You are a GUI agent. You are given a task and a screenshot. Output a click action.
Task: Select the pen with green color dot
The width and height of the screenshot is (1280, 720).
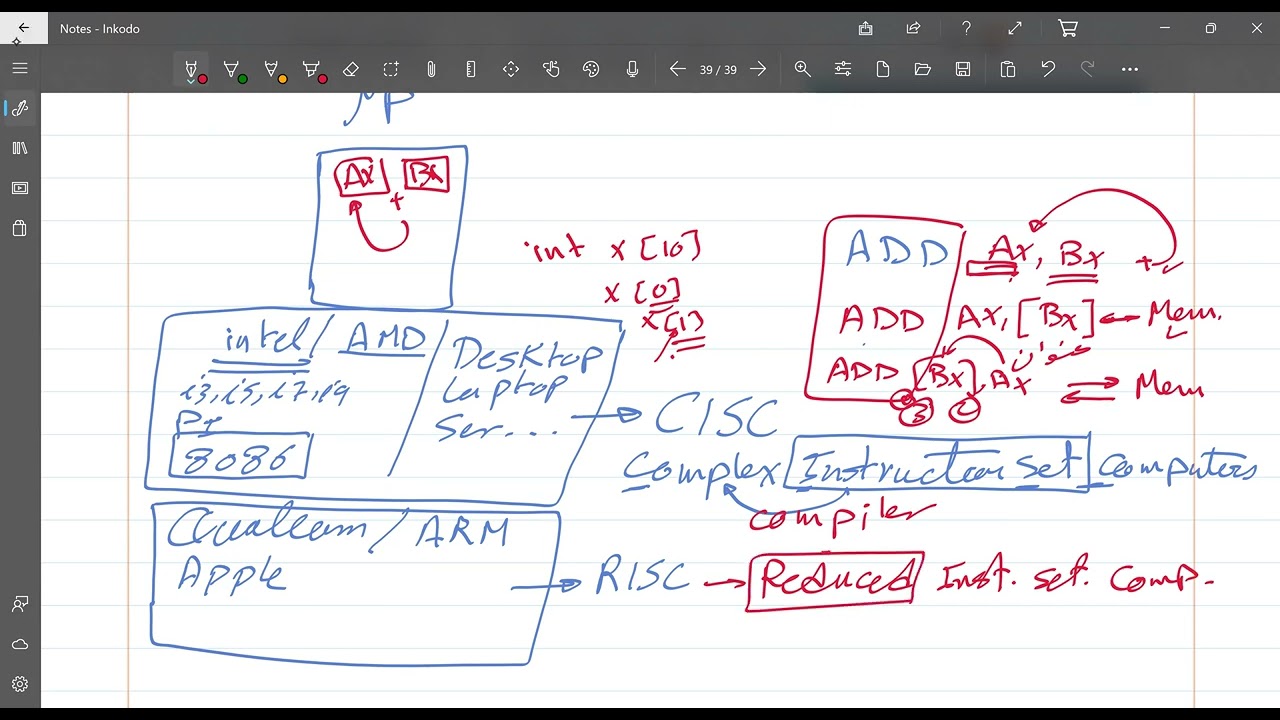(x=231, y=69)
